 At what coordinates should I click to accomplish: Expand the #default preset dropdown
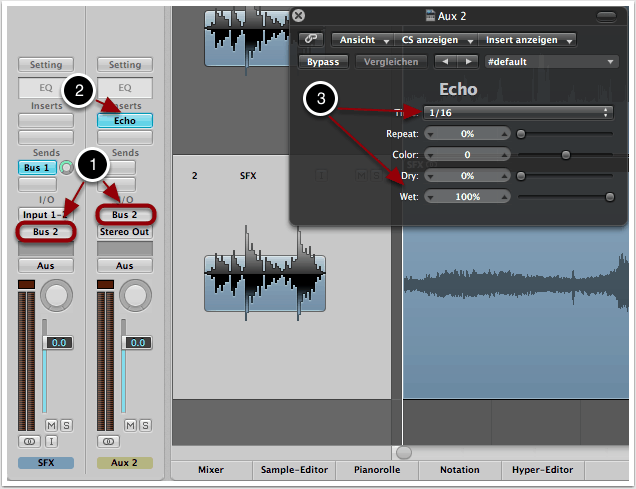coord(550,62)
